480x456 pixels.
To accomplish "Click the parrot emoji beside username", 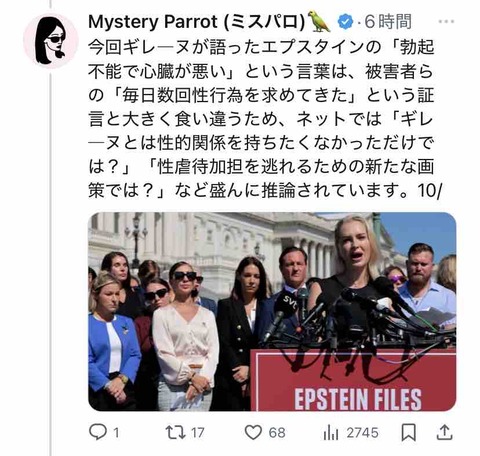I will [x=319, y=22].
